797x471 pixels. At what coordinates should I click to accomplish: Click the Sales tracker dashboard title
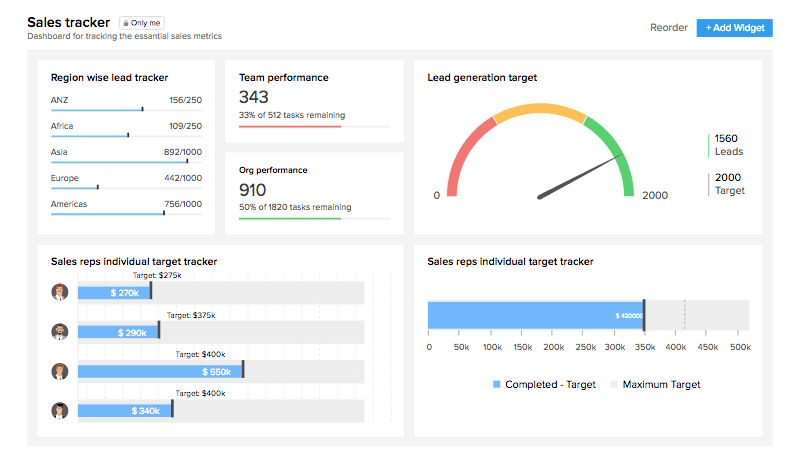pyautogui.click(x=69, y=21)
